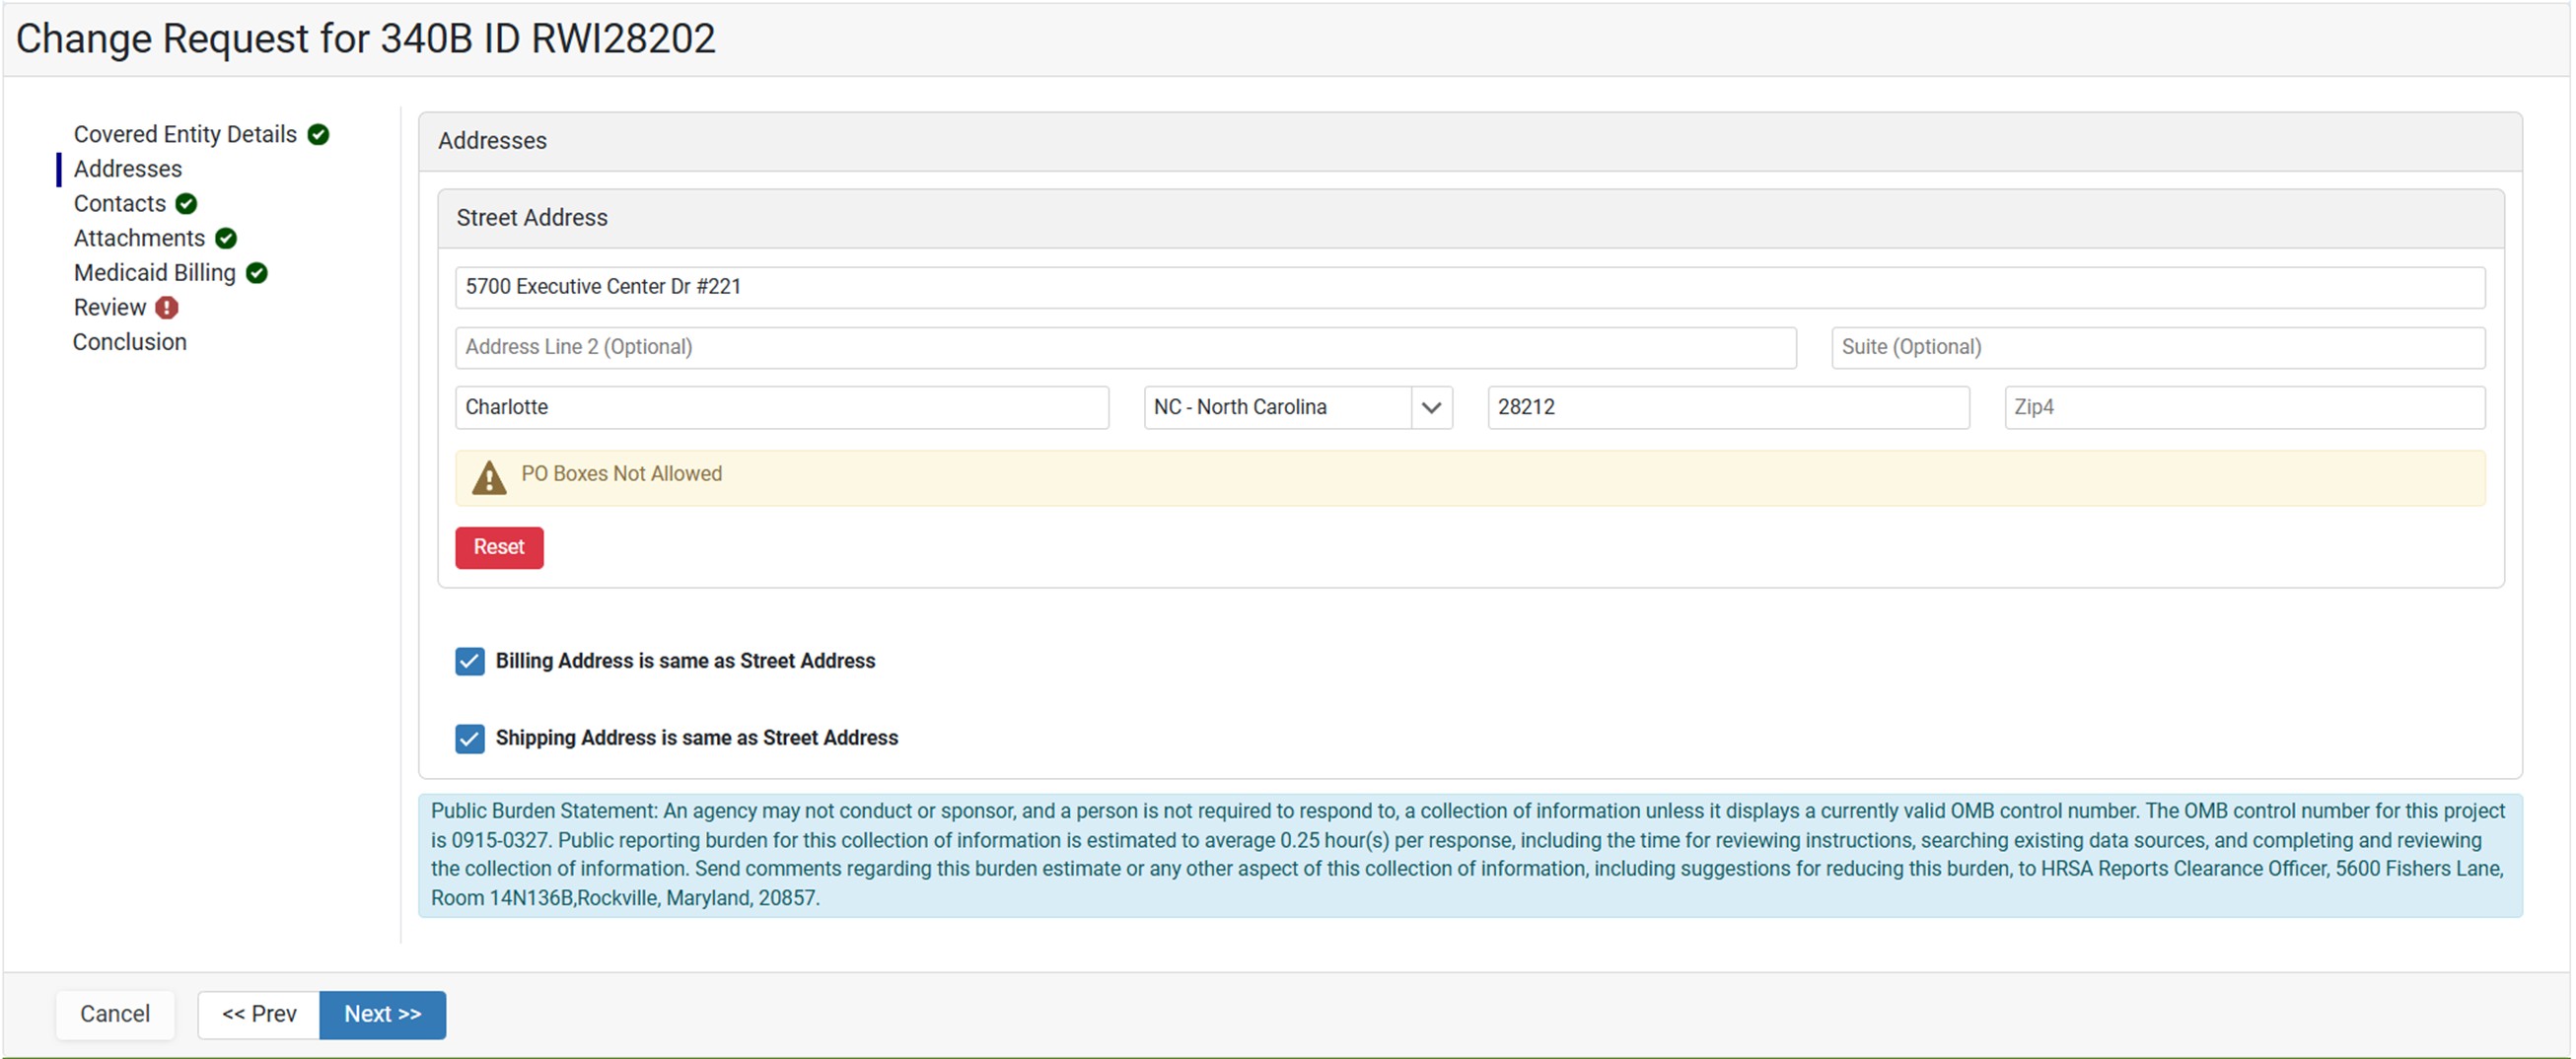Viewport: 2576px width, 1059px height.
Task: Go to the Addresses step in sidebar
Action: (x=128, y=169)
